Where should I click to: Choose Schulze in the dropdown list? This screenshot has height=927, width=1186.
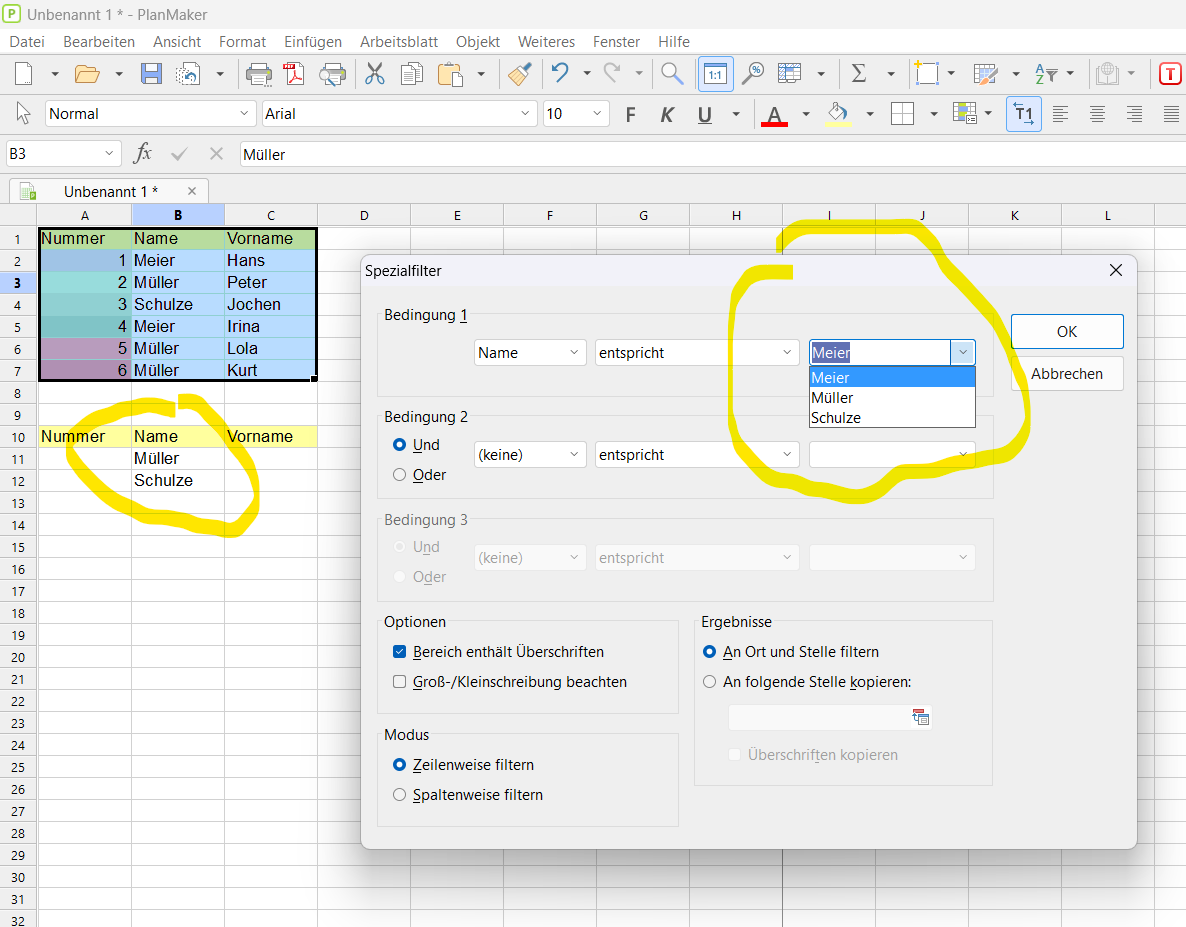coord(892,417)
